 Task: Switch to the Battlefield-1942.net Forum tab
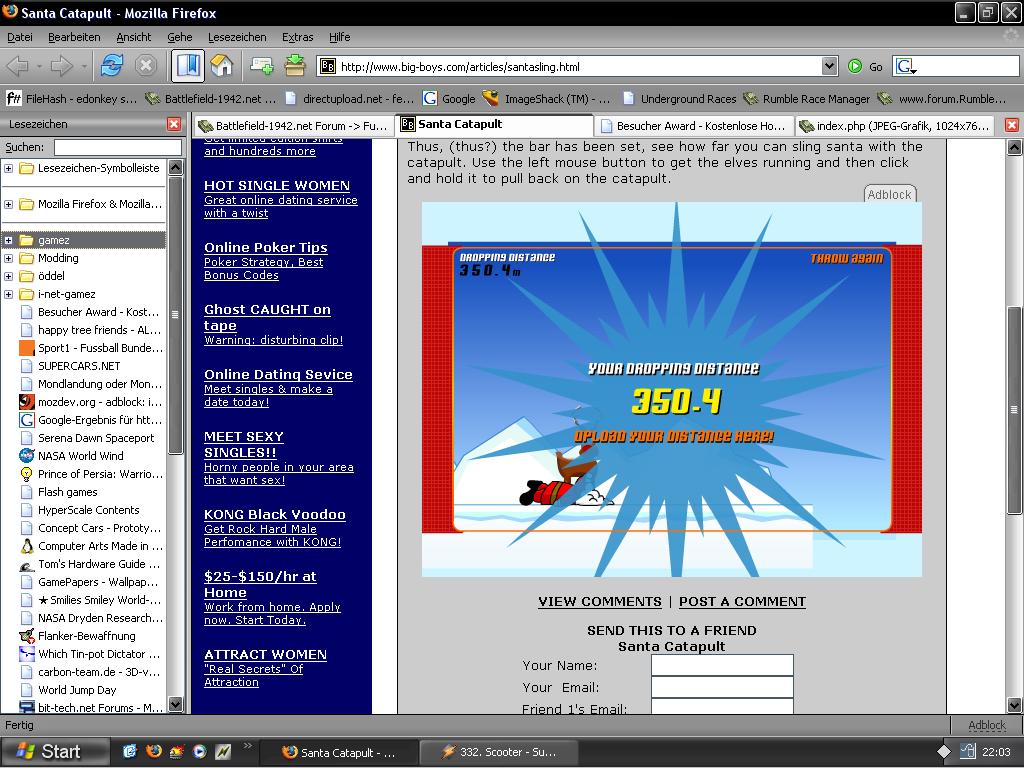(x=294, y=125)
